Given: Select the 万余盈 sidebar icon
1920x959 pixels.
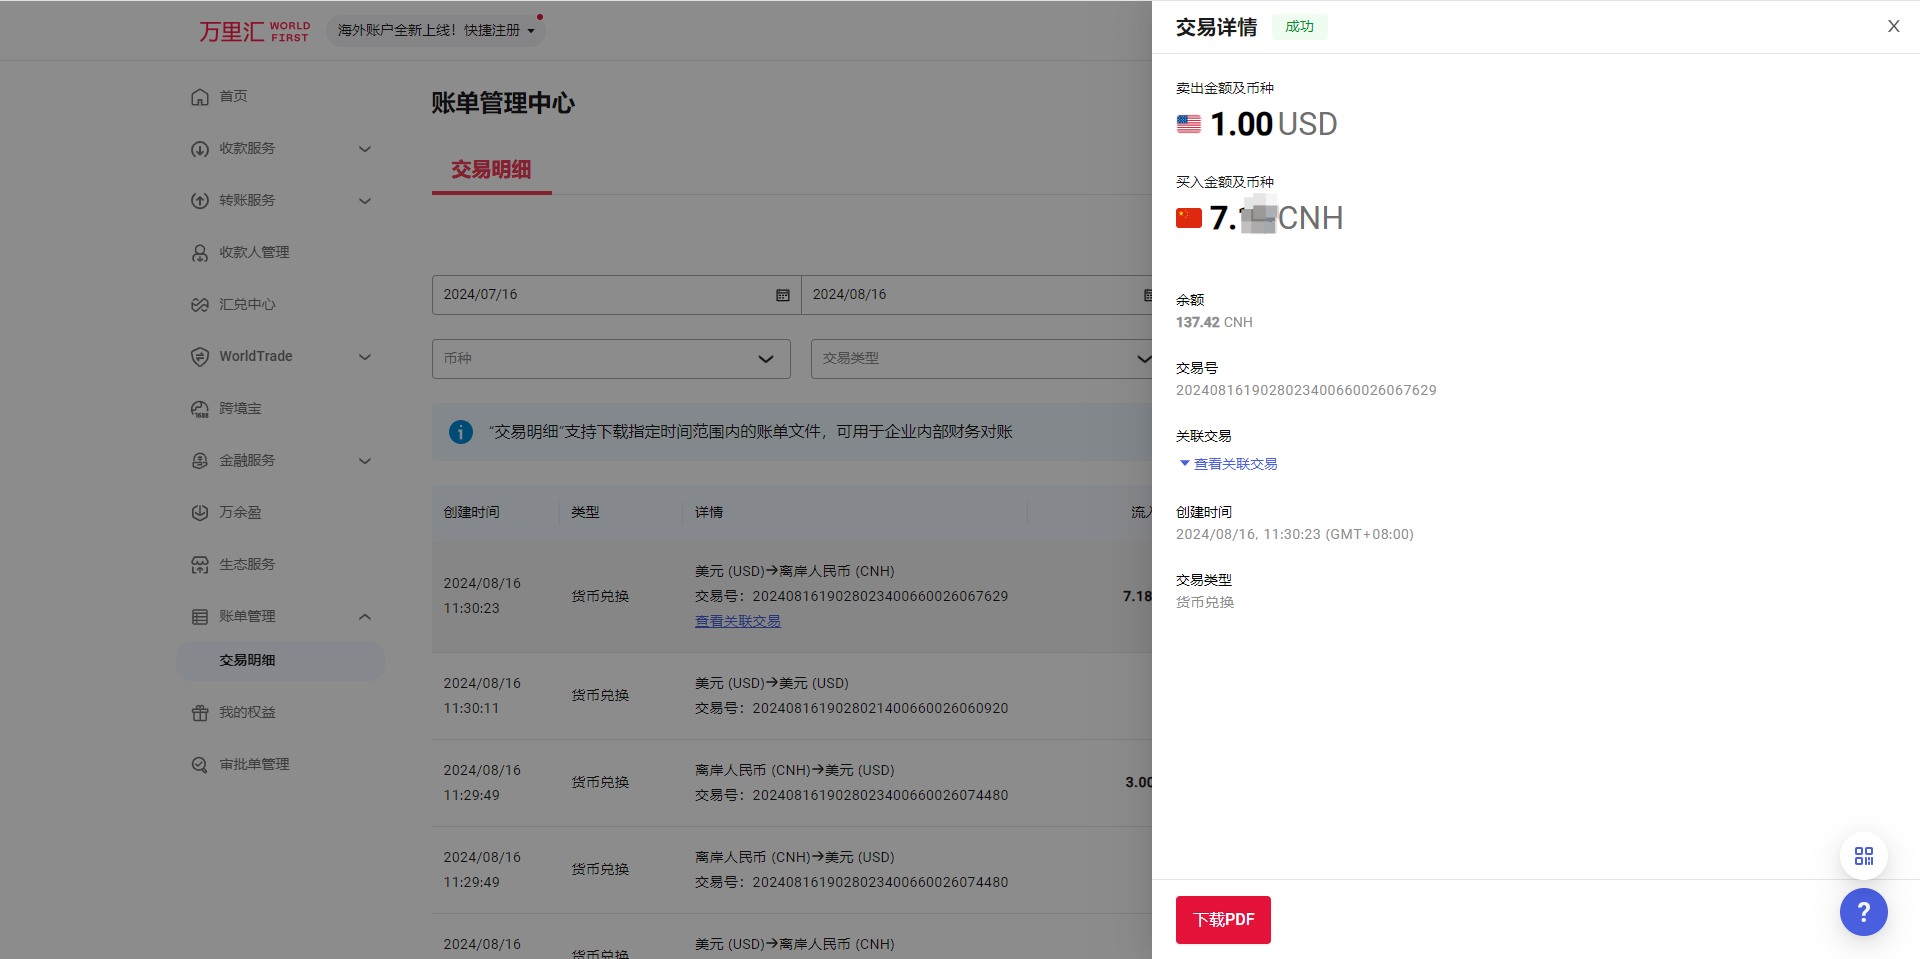Looking at the screenshot, I should [x=200, y=512].
